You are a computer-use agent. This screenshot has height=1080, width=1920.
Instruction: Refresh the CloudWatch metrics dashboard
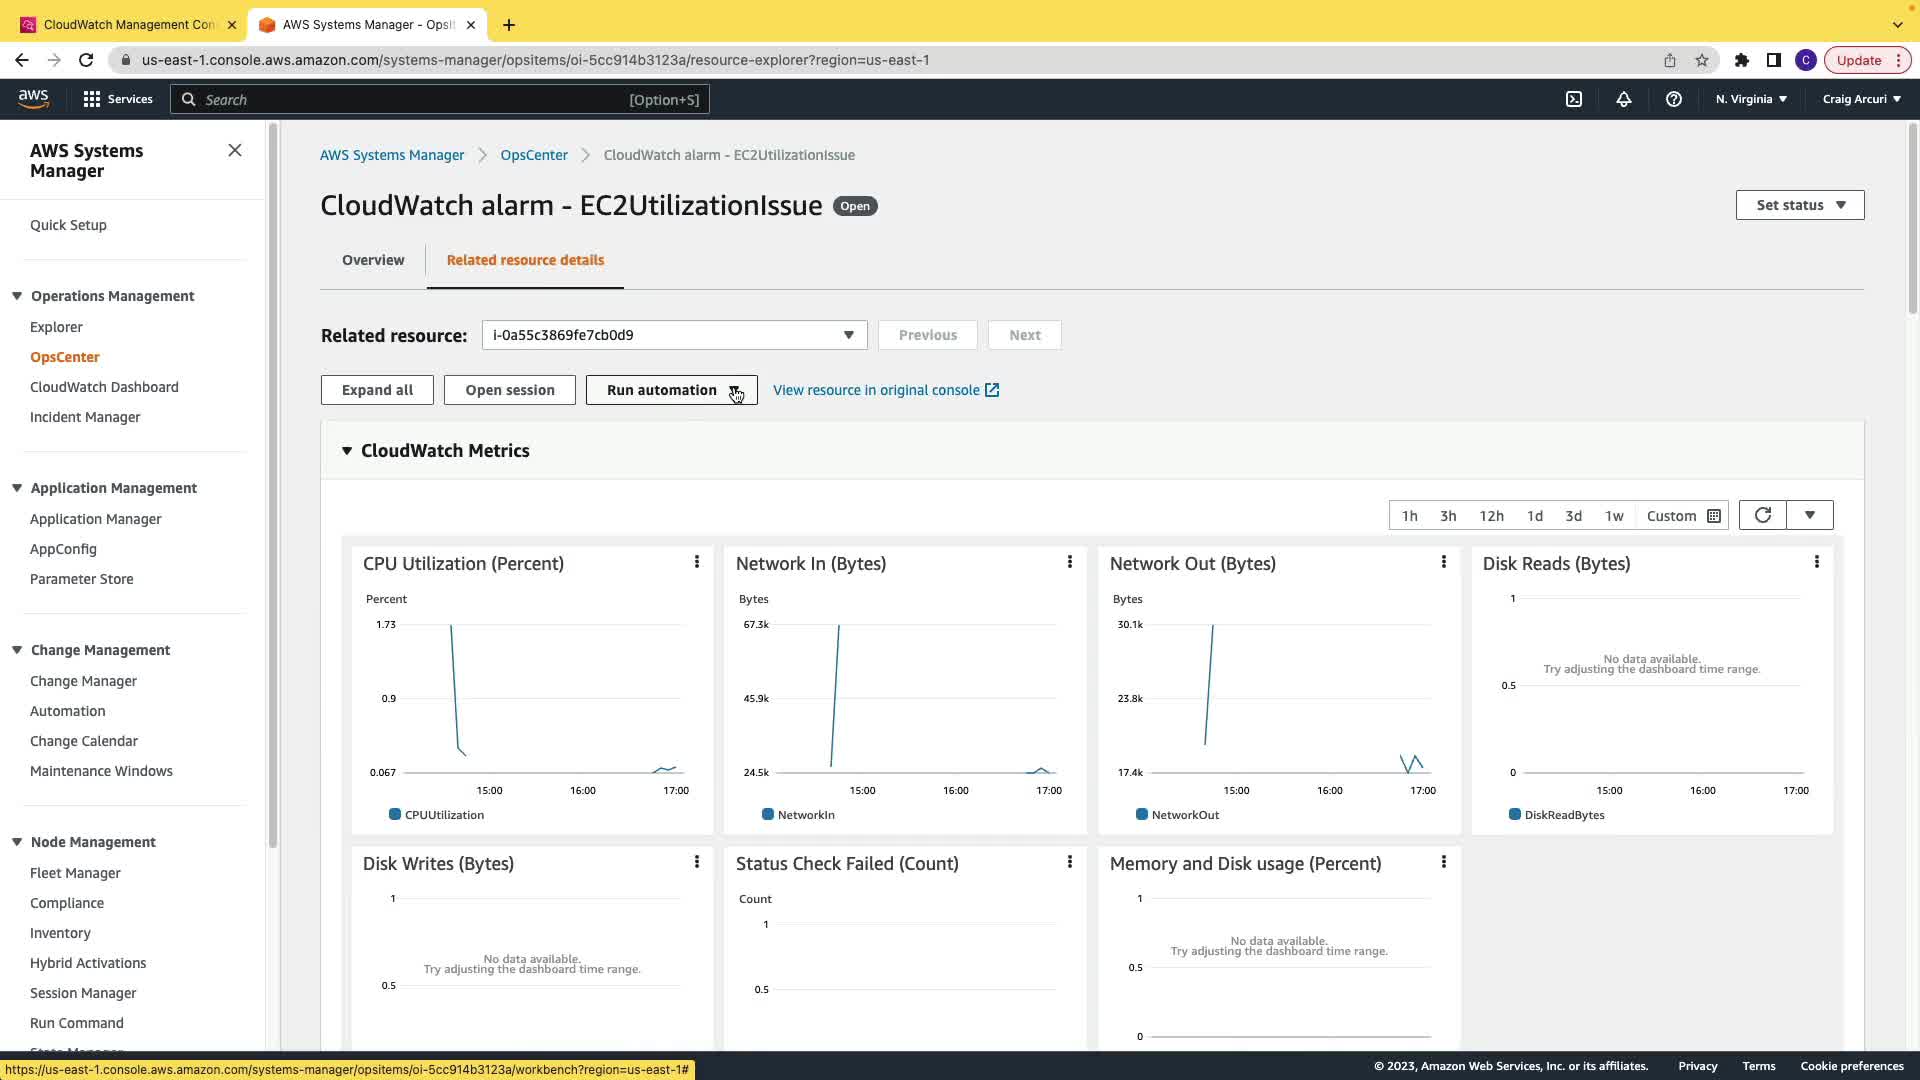1762,515
